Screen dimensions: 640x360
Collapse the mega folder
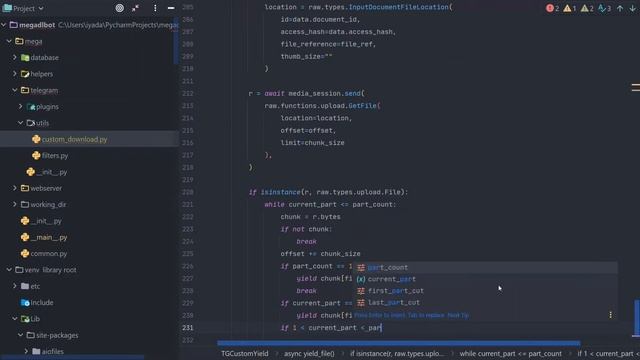(x=9, y=41)
